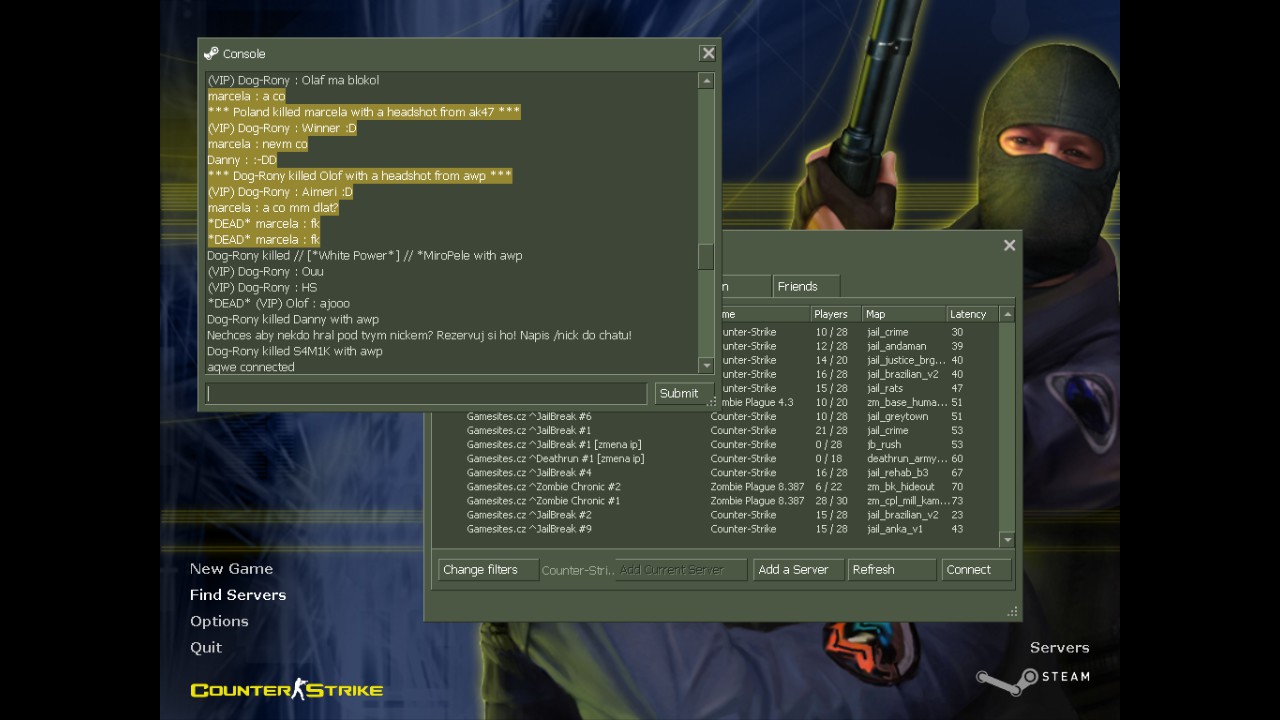Click the Add a Server button
Image resolution: width=1280 pixels, height=720 pixels.
[x=799, y=570]
